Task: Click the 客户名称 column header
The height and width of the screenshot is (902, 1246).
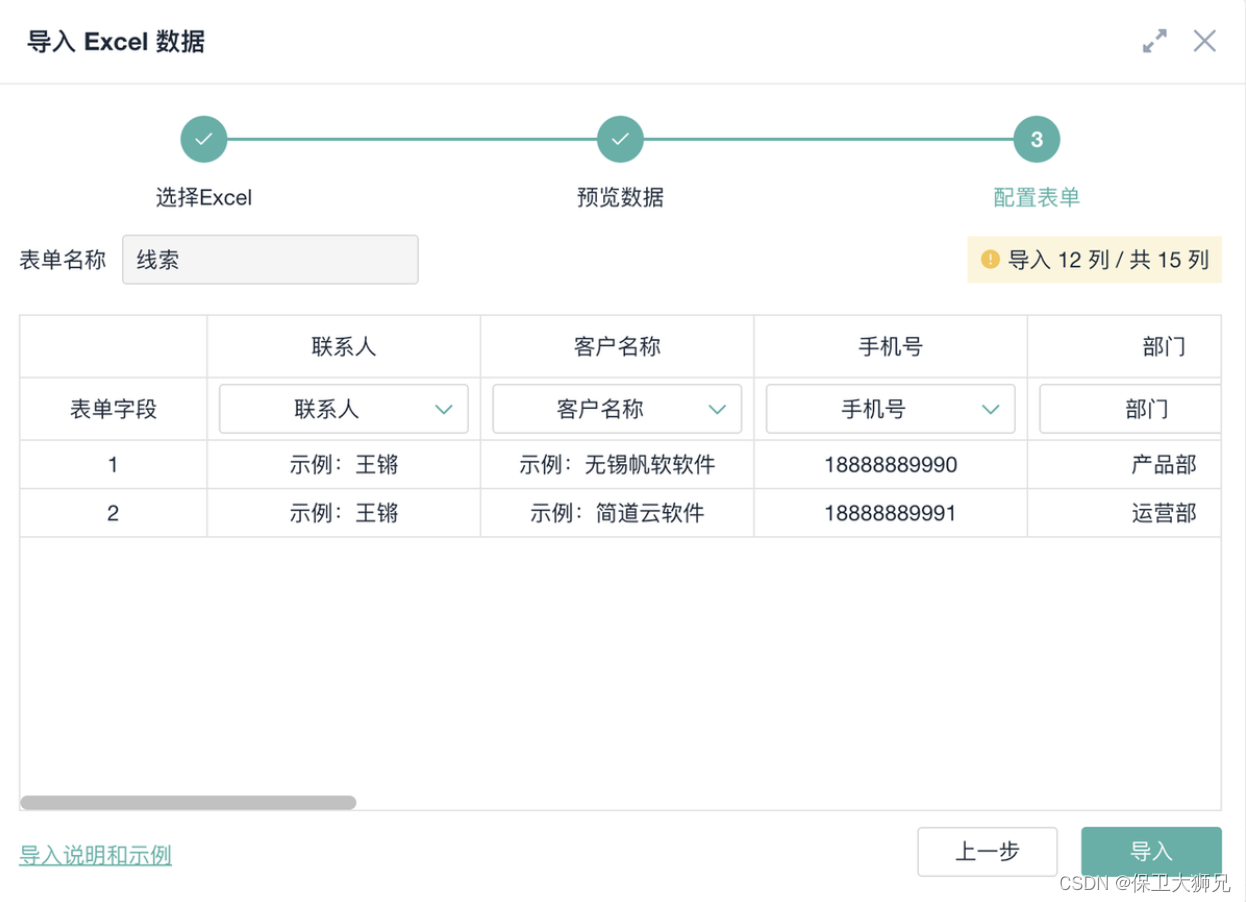Action: pyautogui.click(x=617, y=347)
